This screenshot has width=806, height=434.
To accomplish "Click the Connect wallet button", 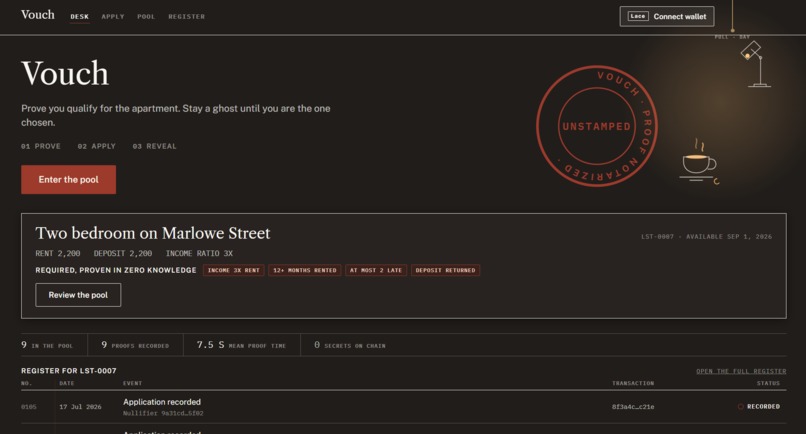I will [667, 16].
